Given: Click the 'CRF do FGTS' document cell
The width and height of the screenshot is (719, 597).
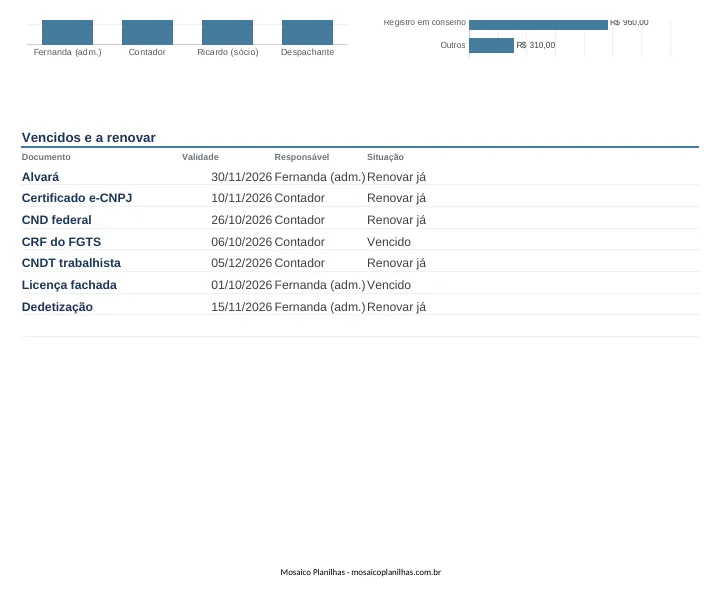Looking at the screenshot, I should pyautogui.click(x=61, y=242).
